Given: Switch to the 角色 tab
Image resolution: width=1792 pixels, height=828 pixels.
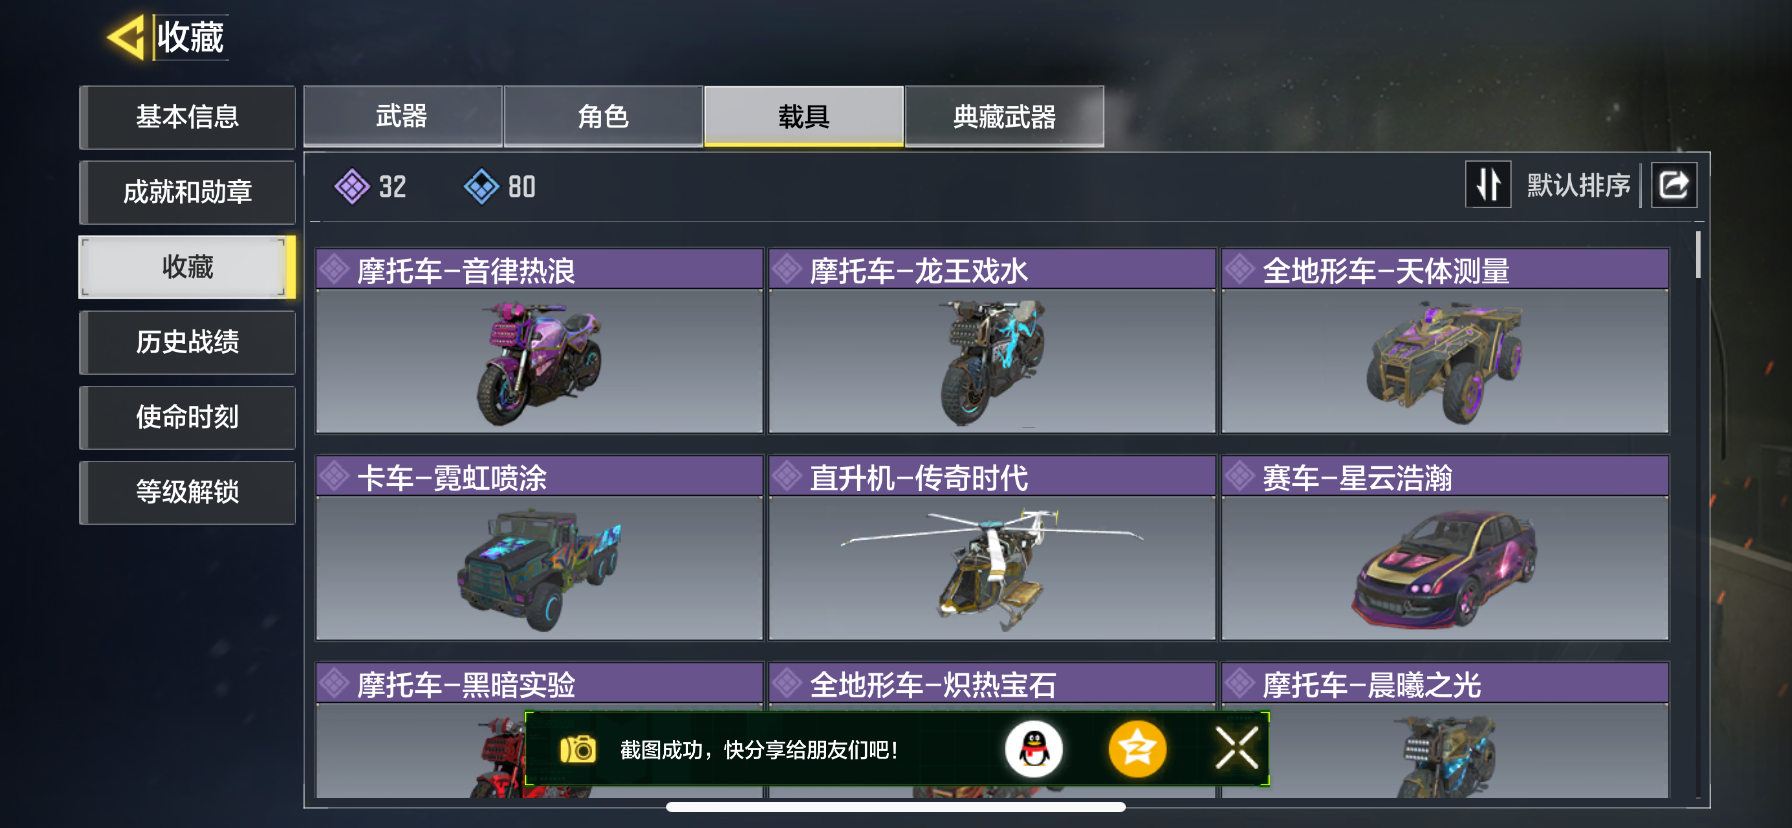Looking at the screenshot, I should [x=603, y=117].
